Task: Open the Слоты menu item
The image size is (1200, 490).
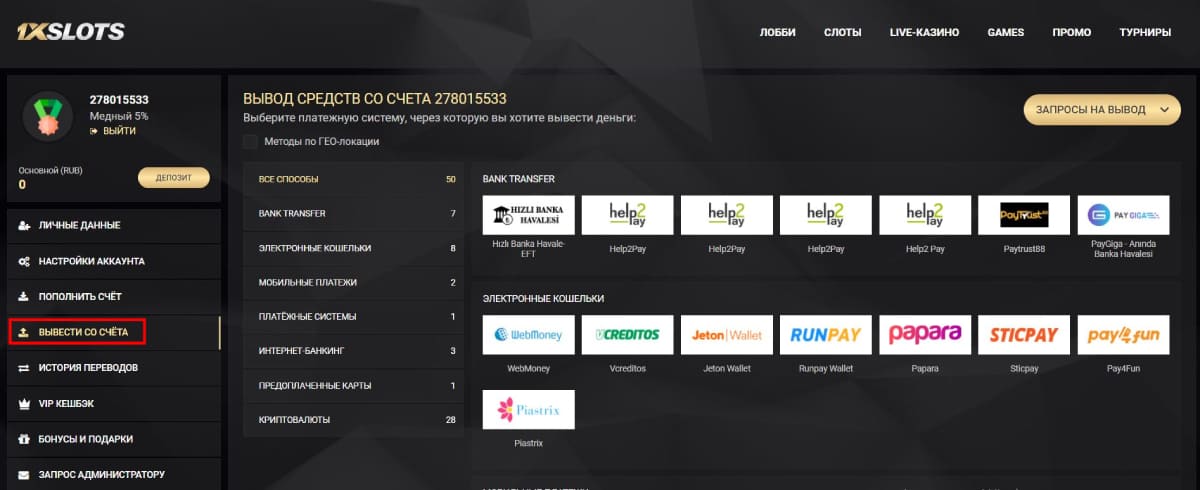Action: (x=842, y=32)
